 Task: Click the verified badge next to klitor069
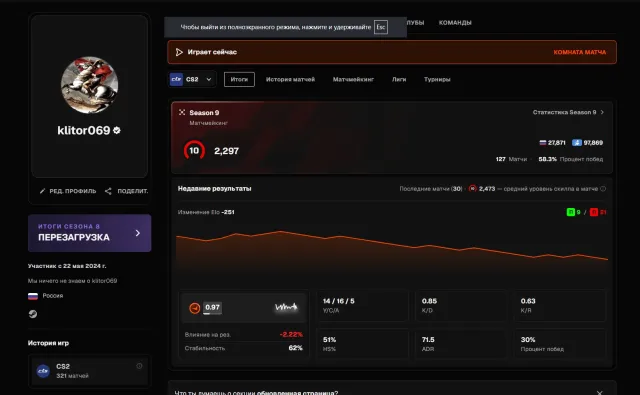tap(117, 130)
